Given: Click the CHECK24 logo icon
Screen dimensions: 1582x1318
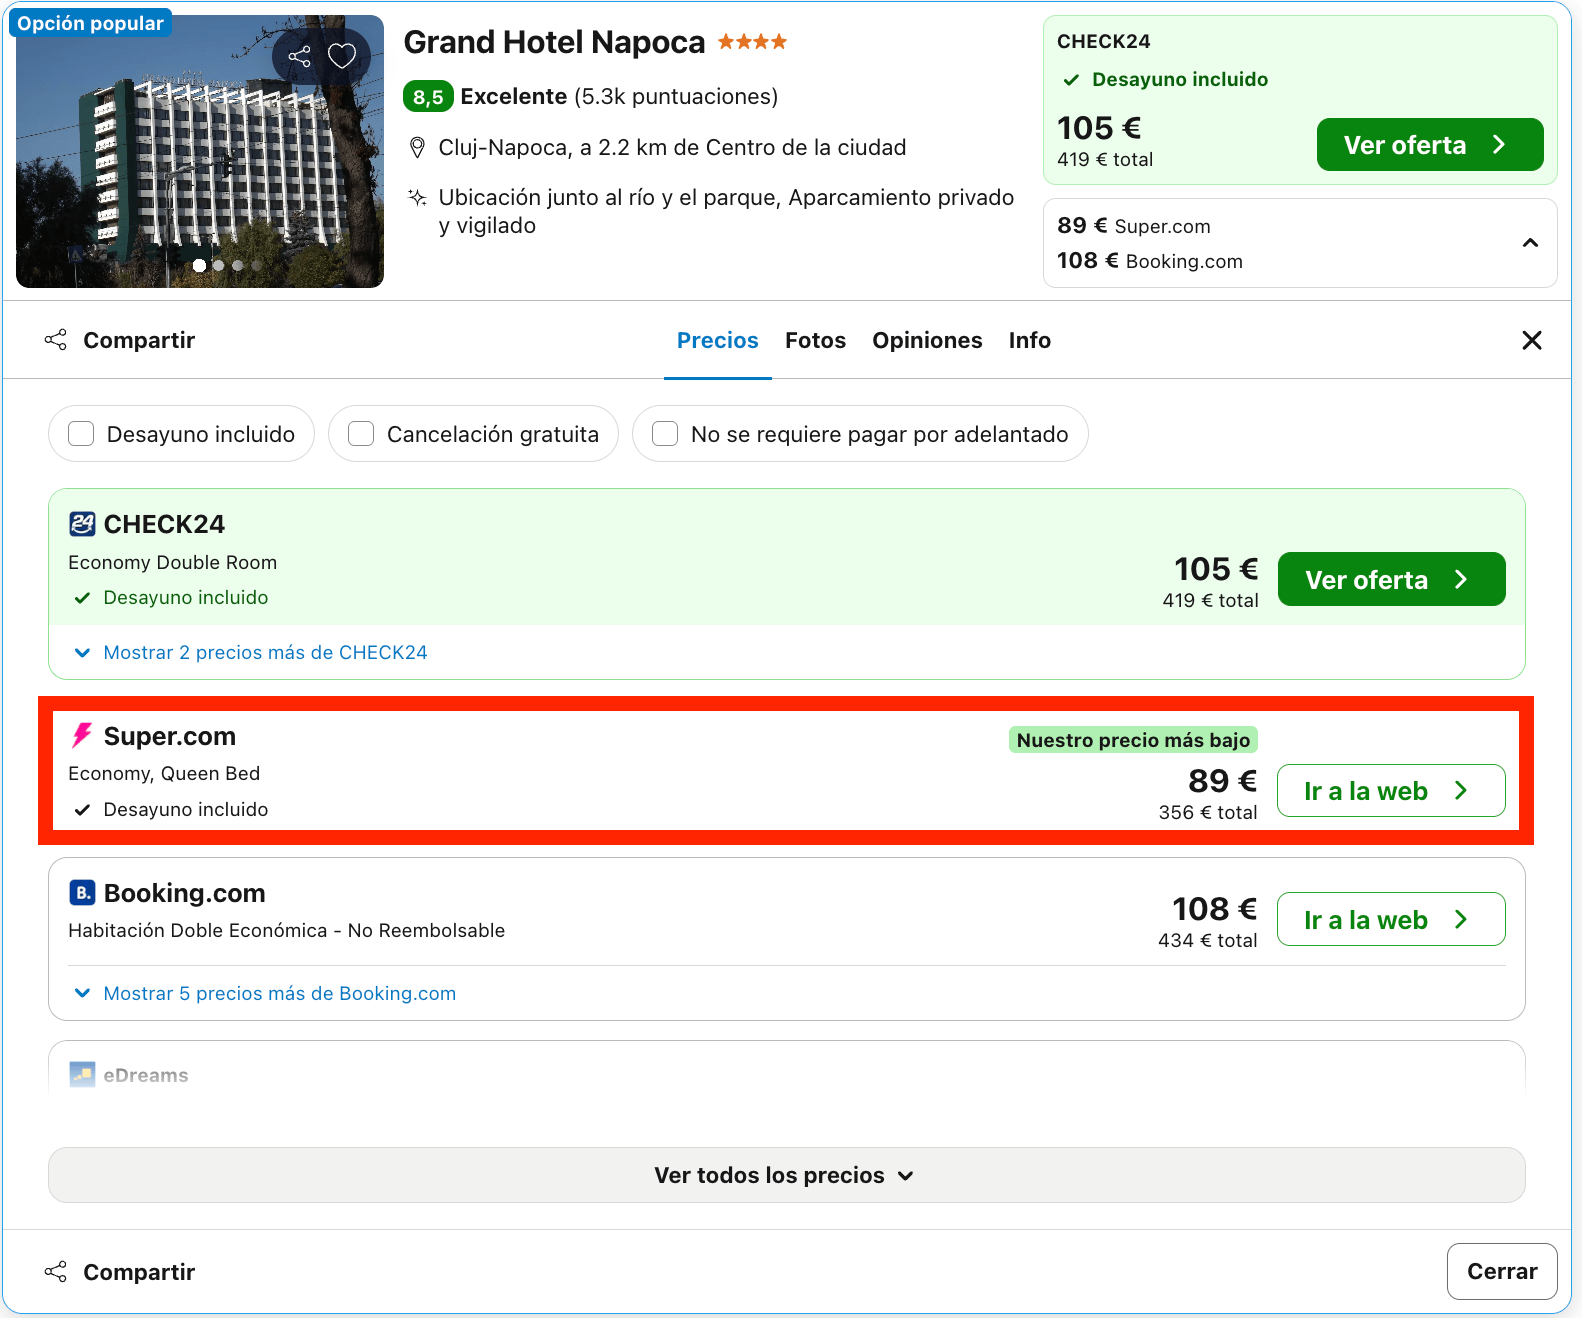Looking at the screenshot, I should pos(82,524).
